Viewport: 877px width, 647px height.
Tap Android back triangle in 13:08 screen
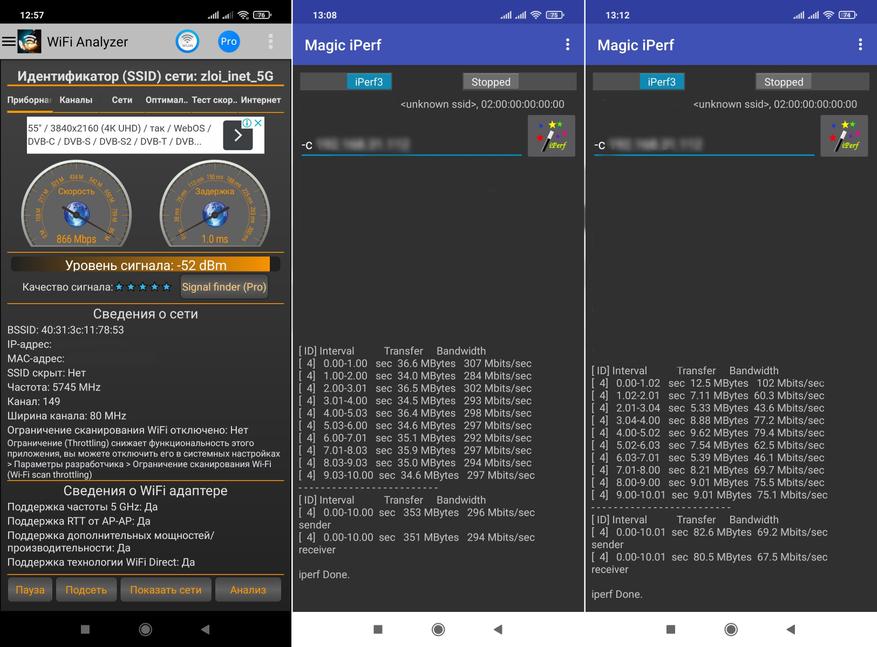(x=498, y=630)
